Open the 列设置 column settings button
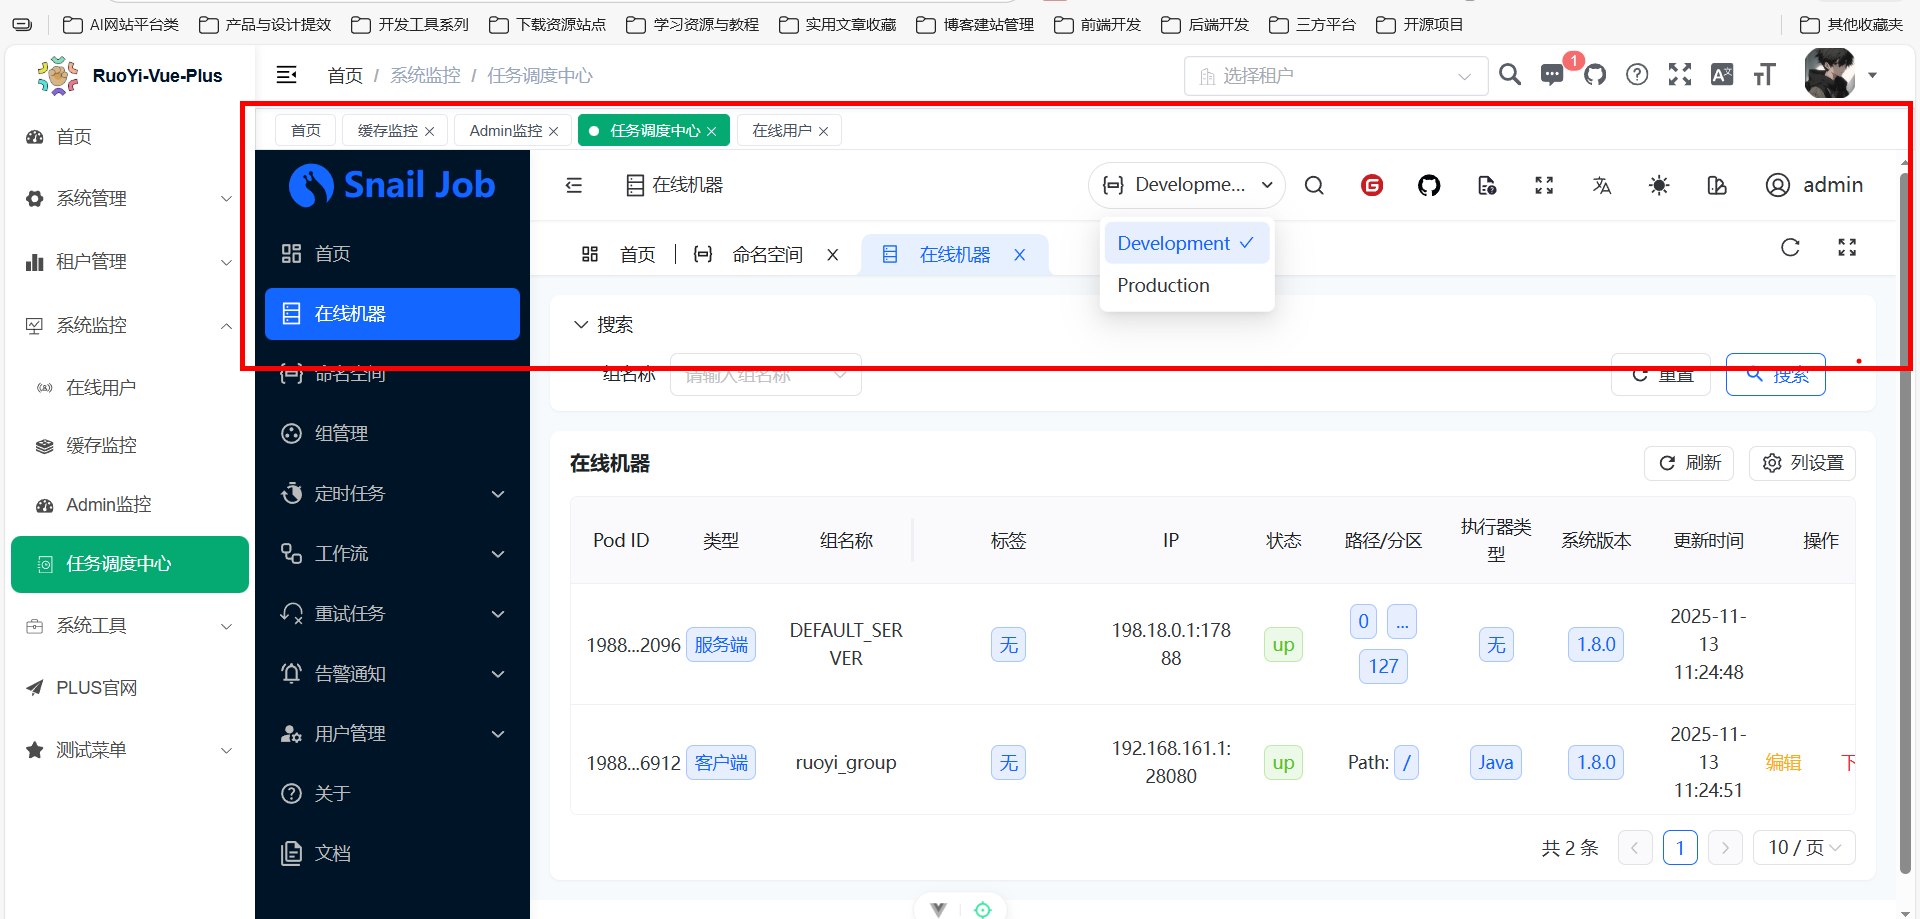This screenshot has width=1920, height=919. [1803, 463]
